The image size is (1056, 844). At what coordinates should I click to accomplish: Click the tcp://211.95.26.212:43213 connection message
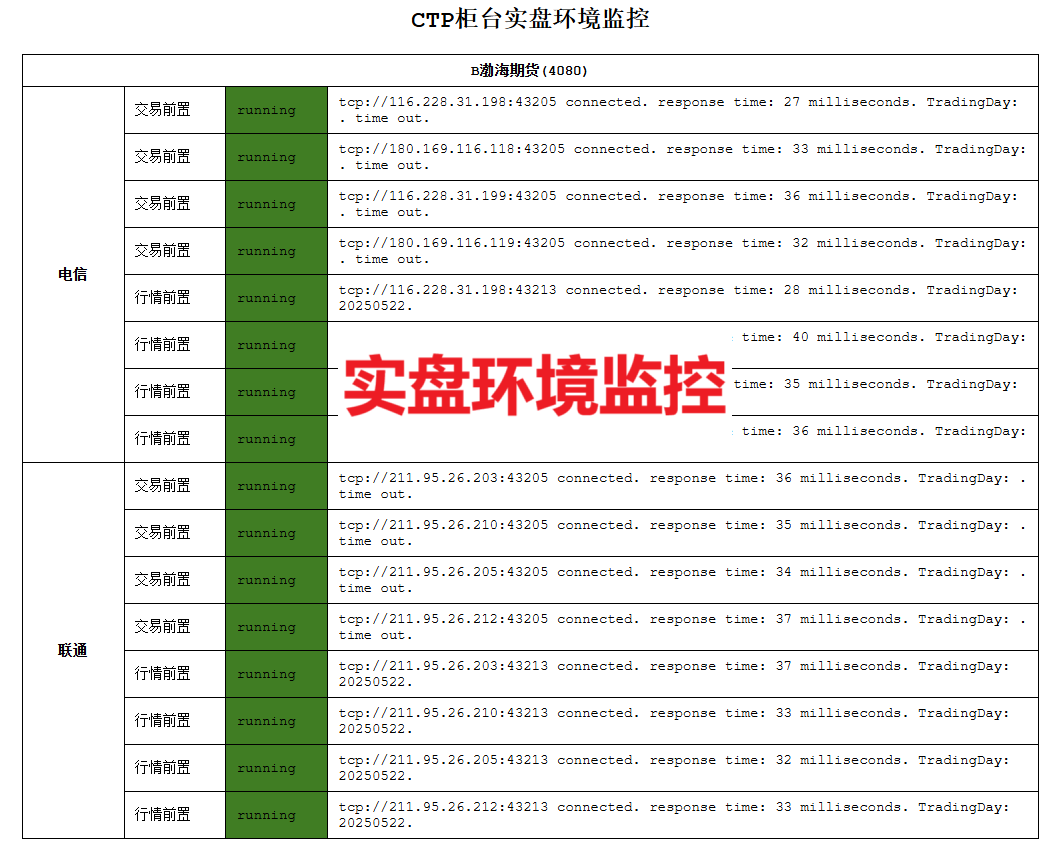[674, 815]
